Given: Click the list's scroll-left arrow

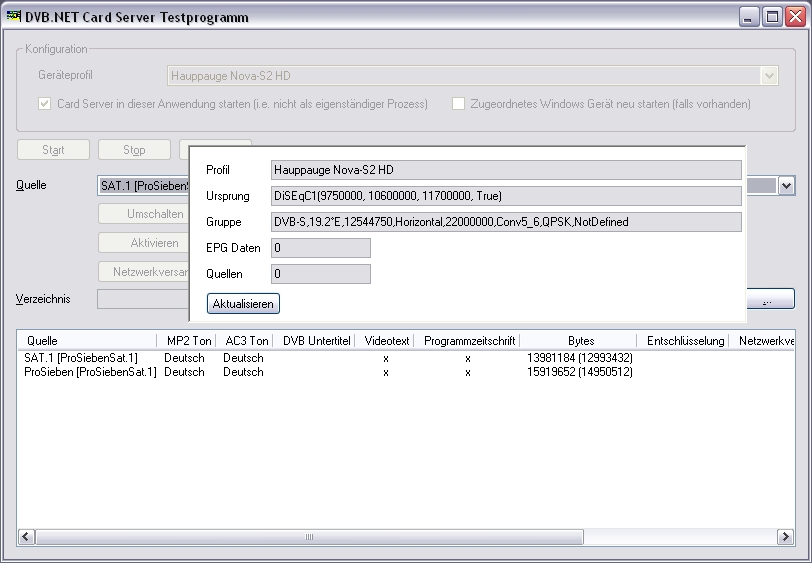Looking at the screenshot, I should coord(25,537).
